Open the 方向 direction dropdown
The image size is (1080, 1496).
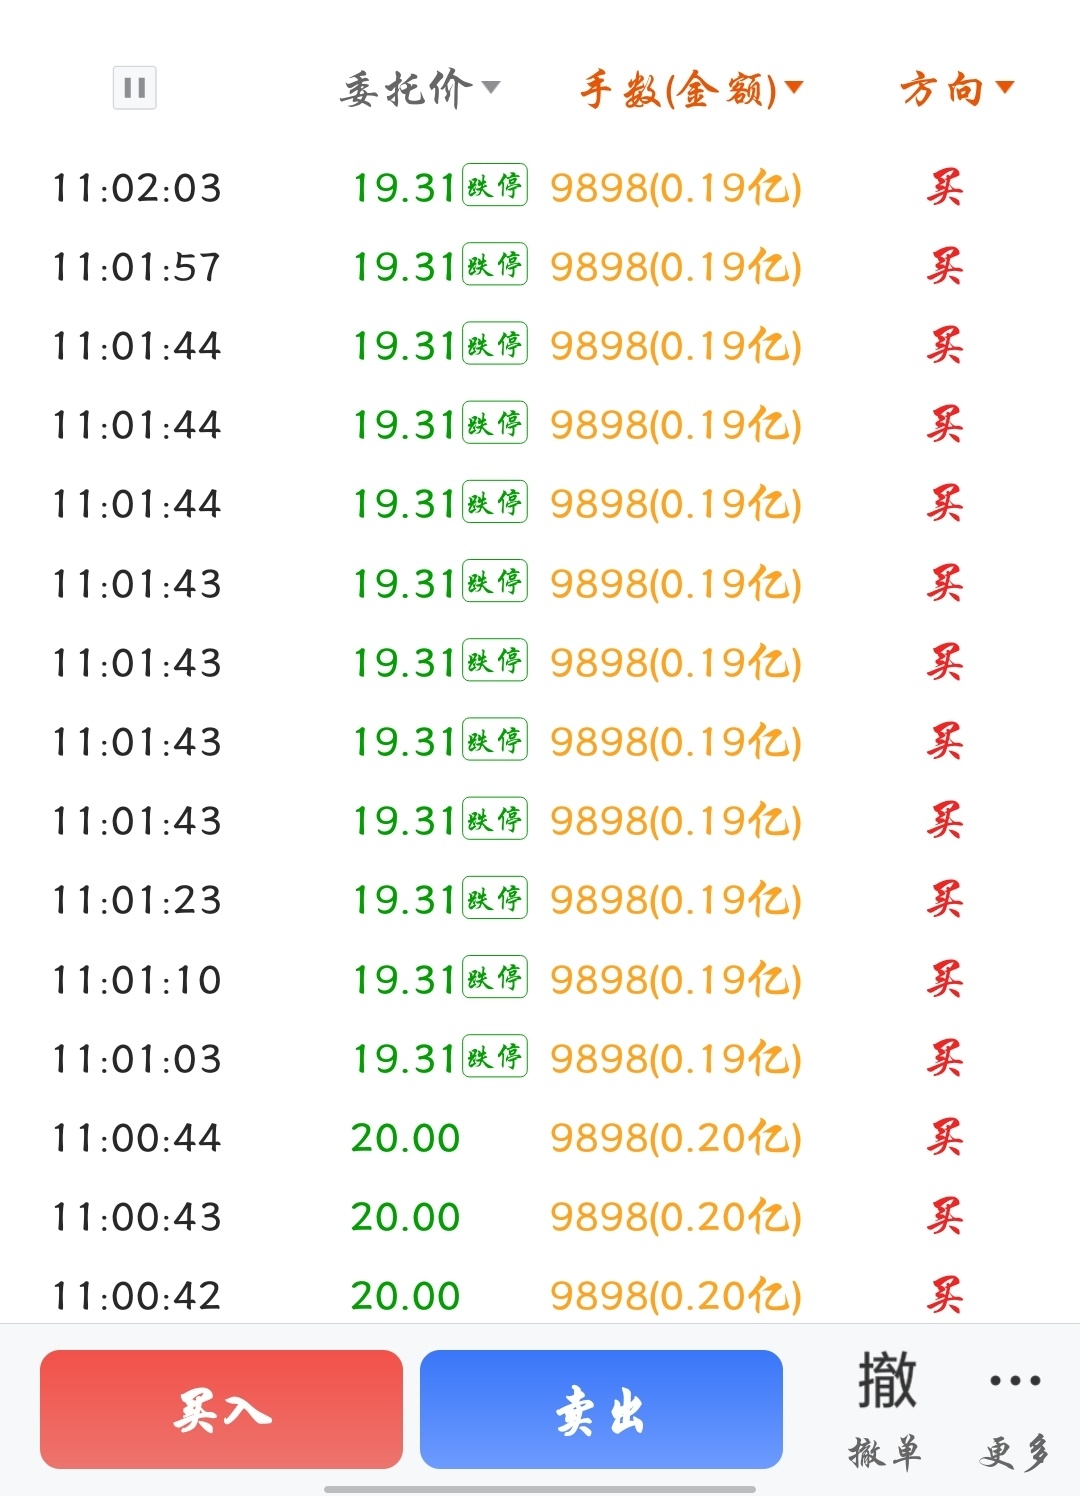click(957, 89)
